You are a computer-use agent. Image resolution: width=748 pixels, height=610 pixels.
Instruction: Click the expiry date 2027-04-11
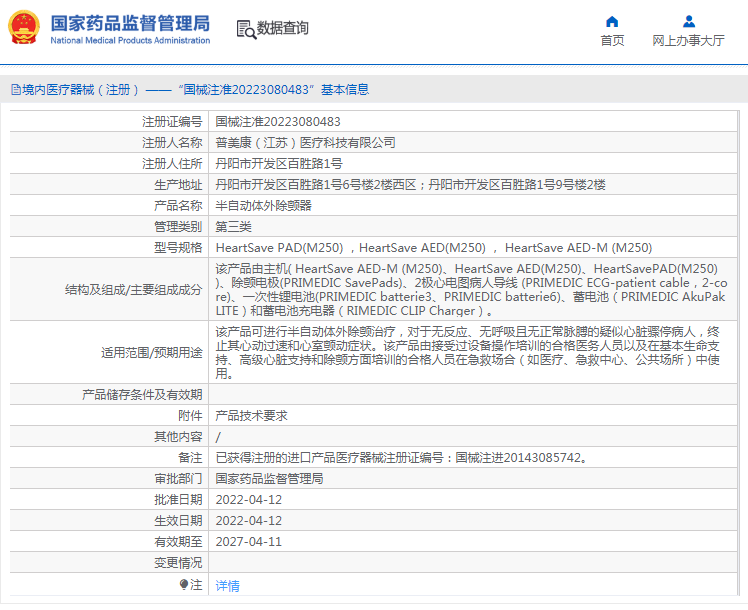[x=249, y=541]
